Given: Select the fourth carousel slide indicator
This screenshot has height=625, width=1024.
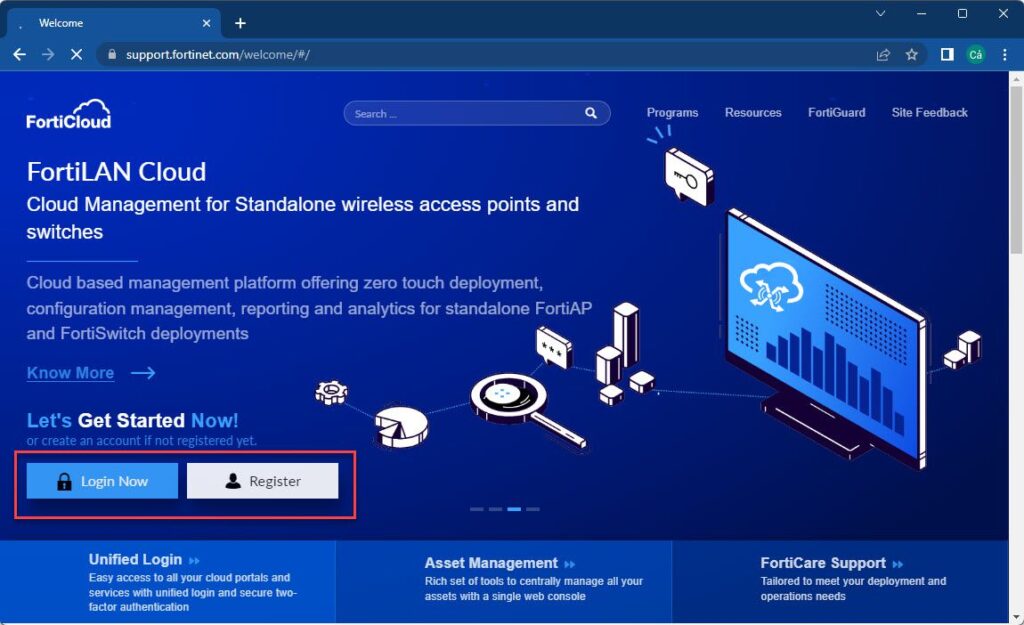Looking at the screenshot, I should tap(533, 509).
